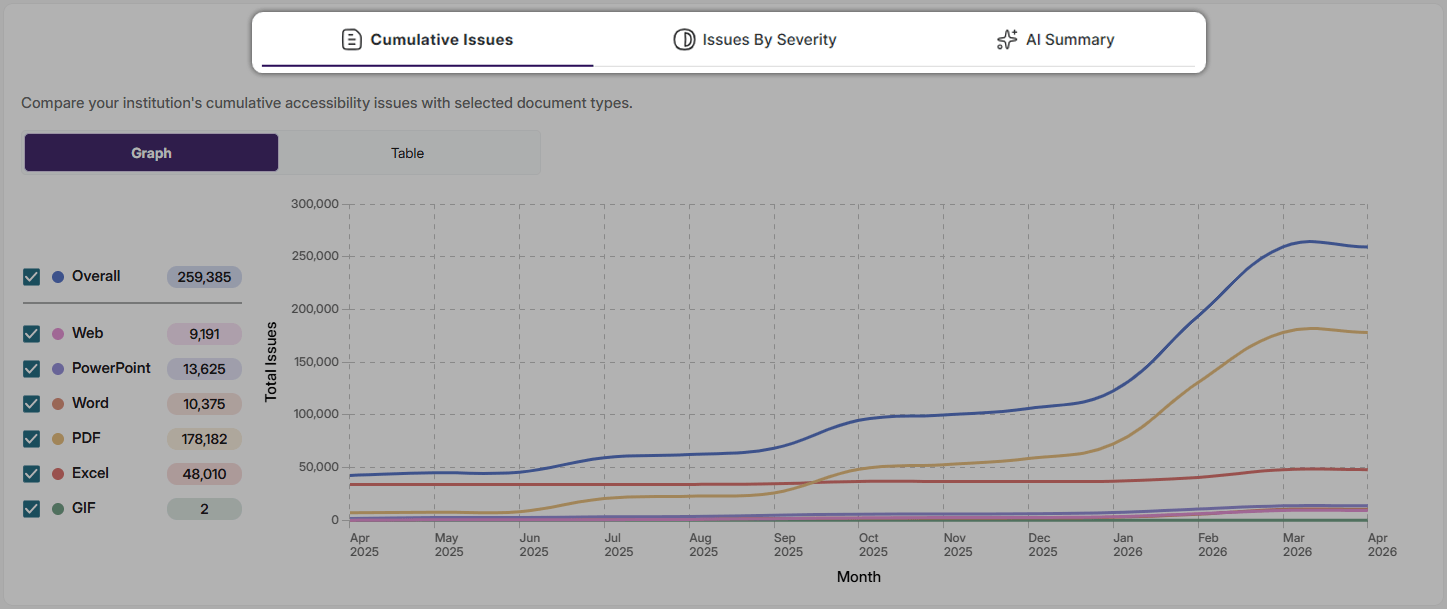
Task: Uncheck the Overall checkbox
Action: pyautogui.click(x=31, y=276)
